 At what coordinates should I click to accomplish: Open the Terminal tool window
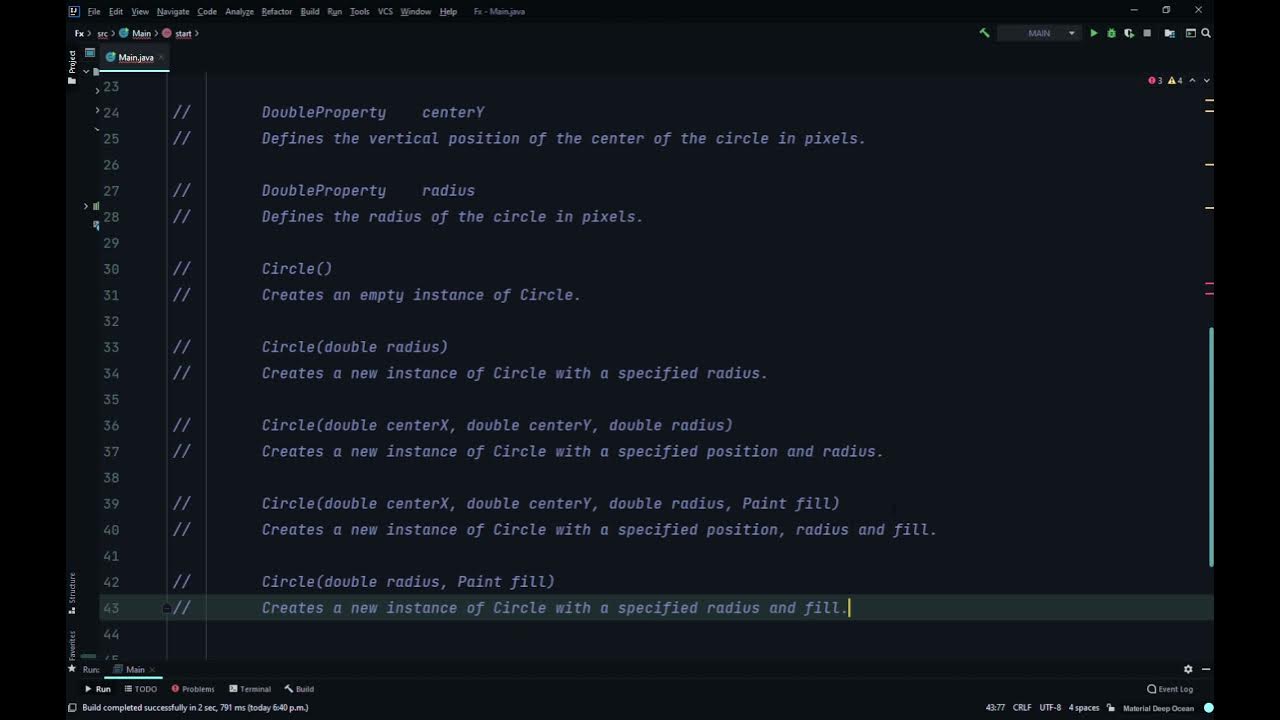click(250, 689)
